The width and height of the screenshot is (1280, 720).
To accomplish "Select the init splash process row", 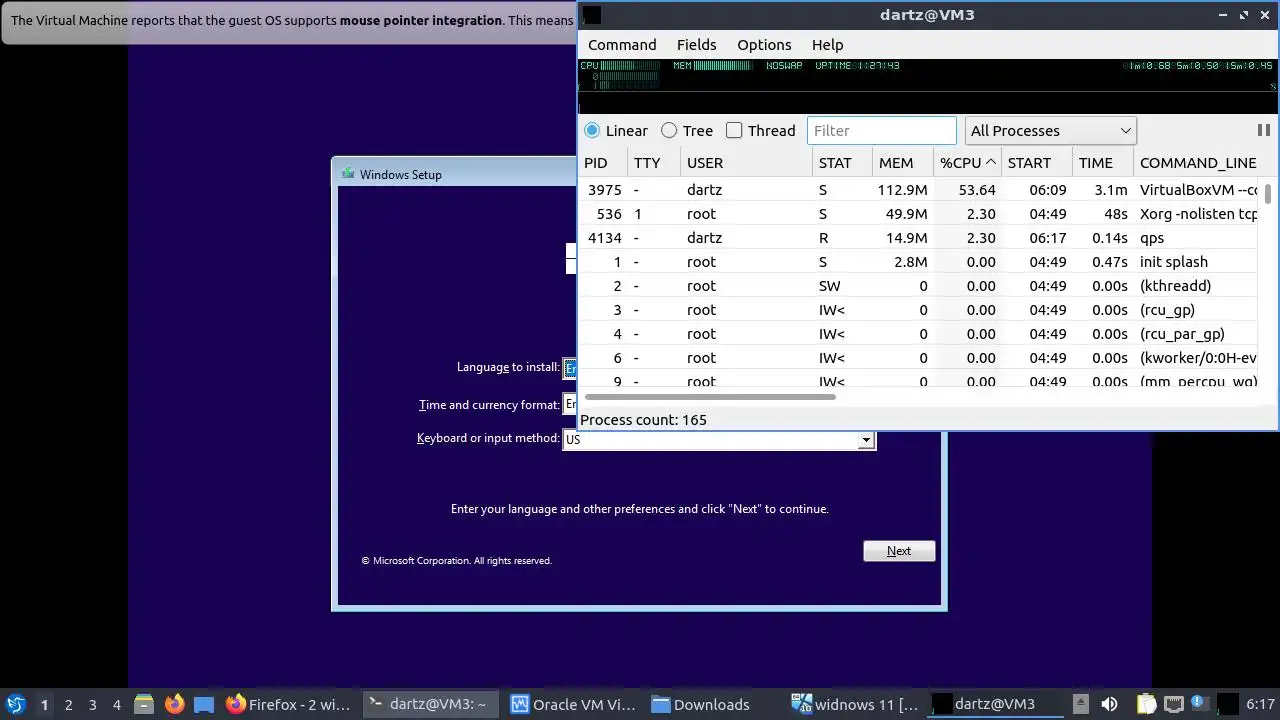I will coord(920,262).
